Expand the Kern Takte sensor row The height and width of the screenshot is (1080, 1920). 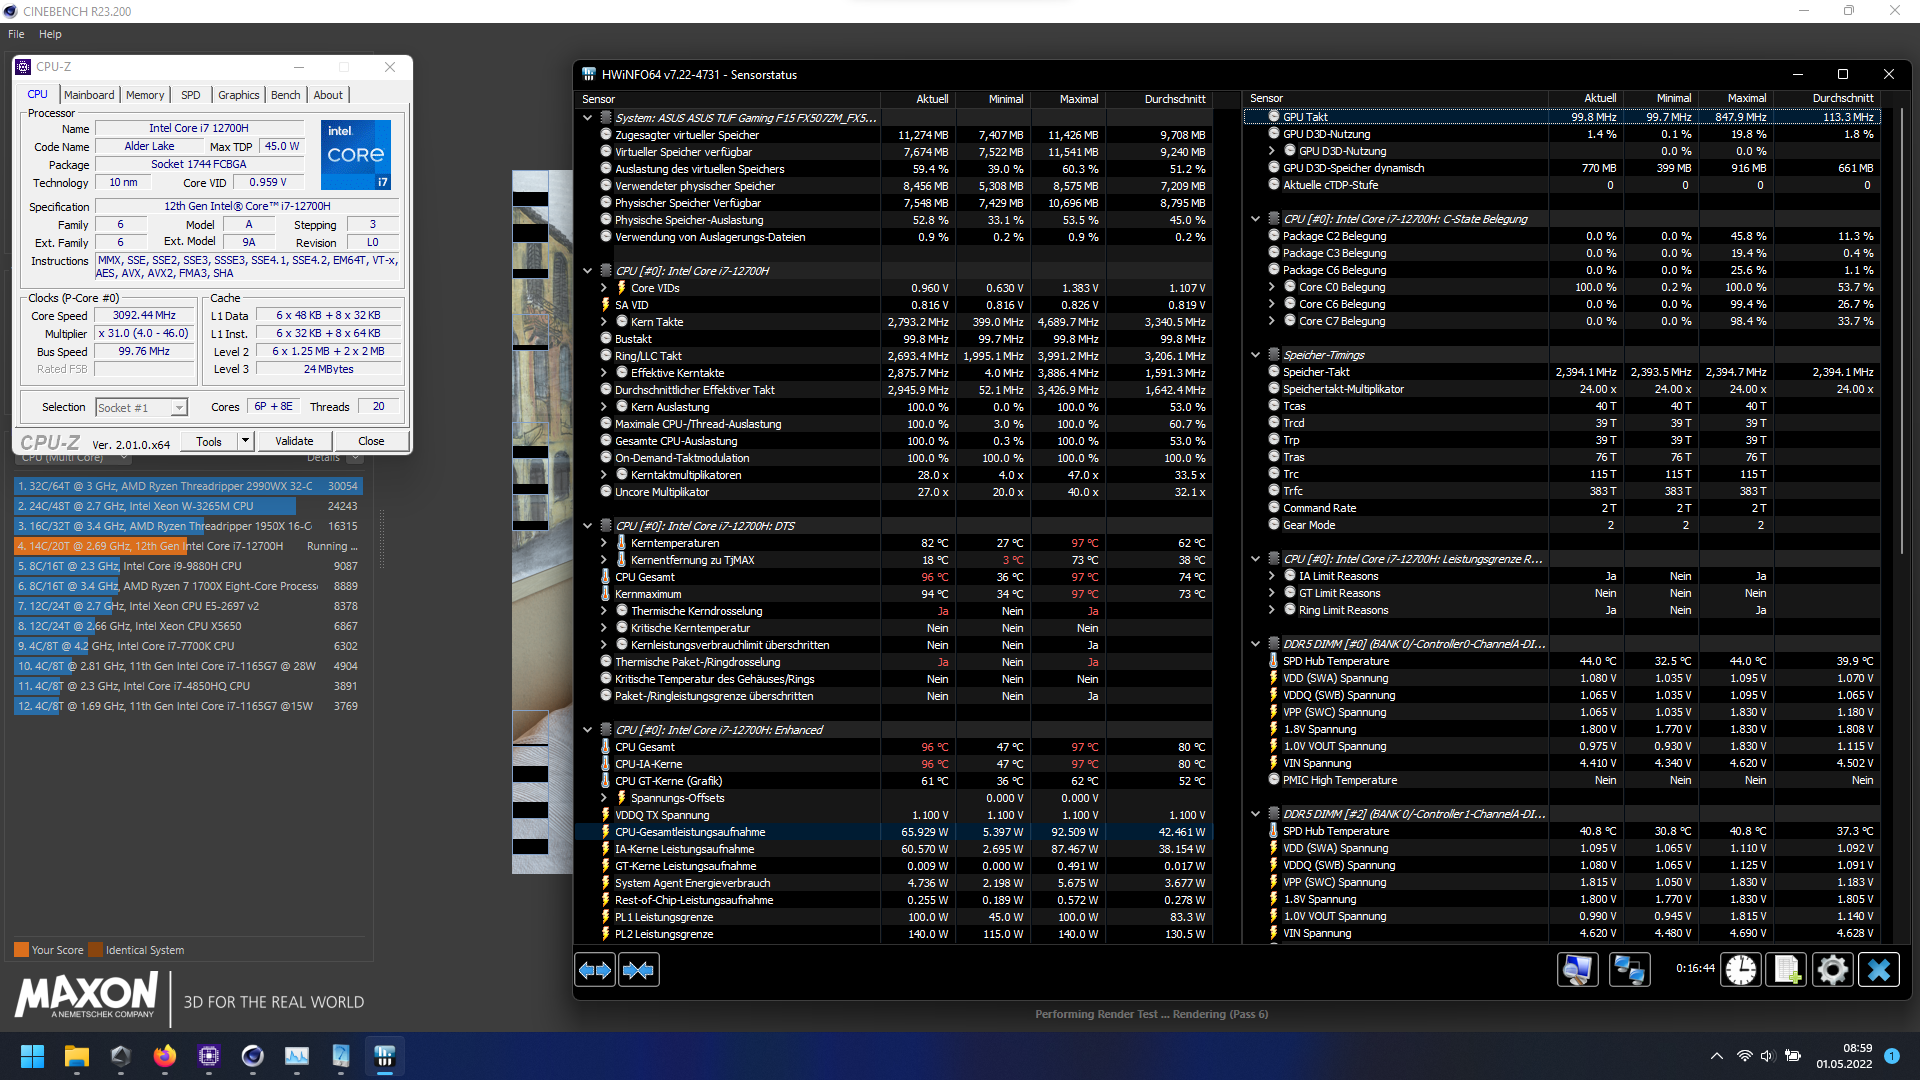tap(603, 322)
